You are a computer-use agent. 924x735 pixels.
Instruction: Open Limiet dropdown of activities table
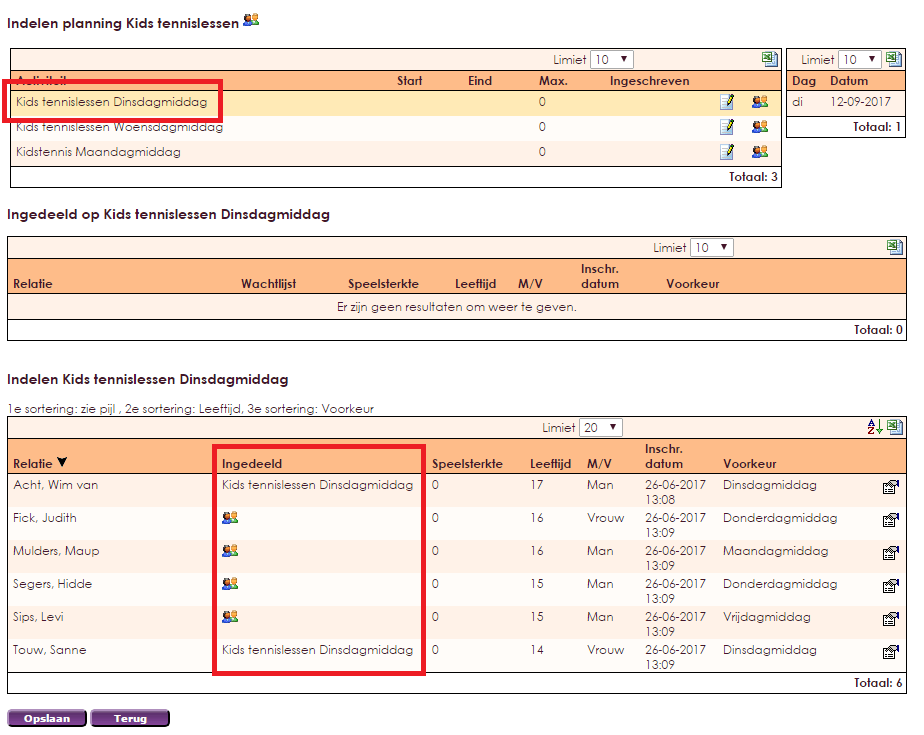click(x=612, y=60)
